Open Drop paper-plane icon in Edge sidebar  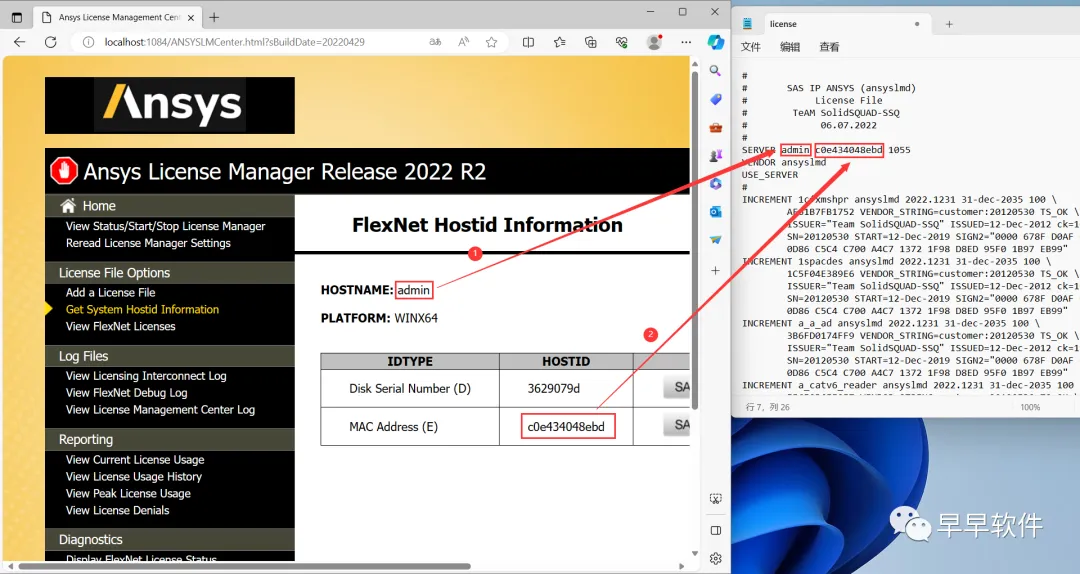(716, 240)
